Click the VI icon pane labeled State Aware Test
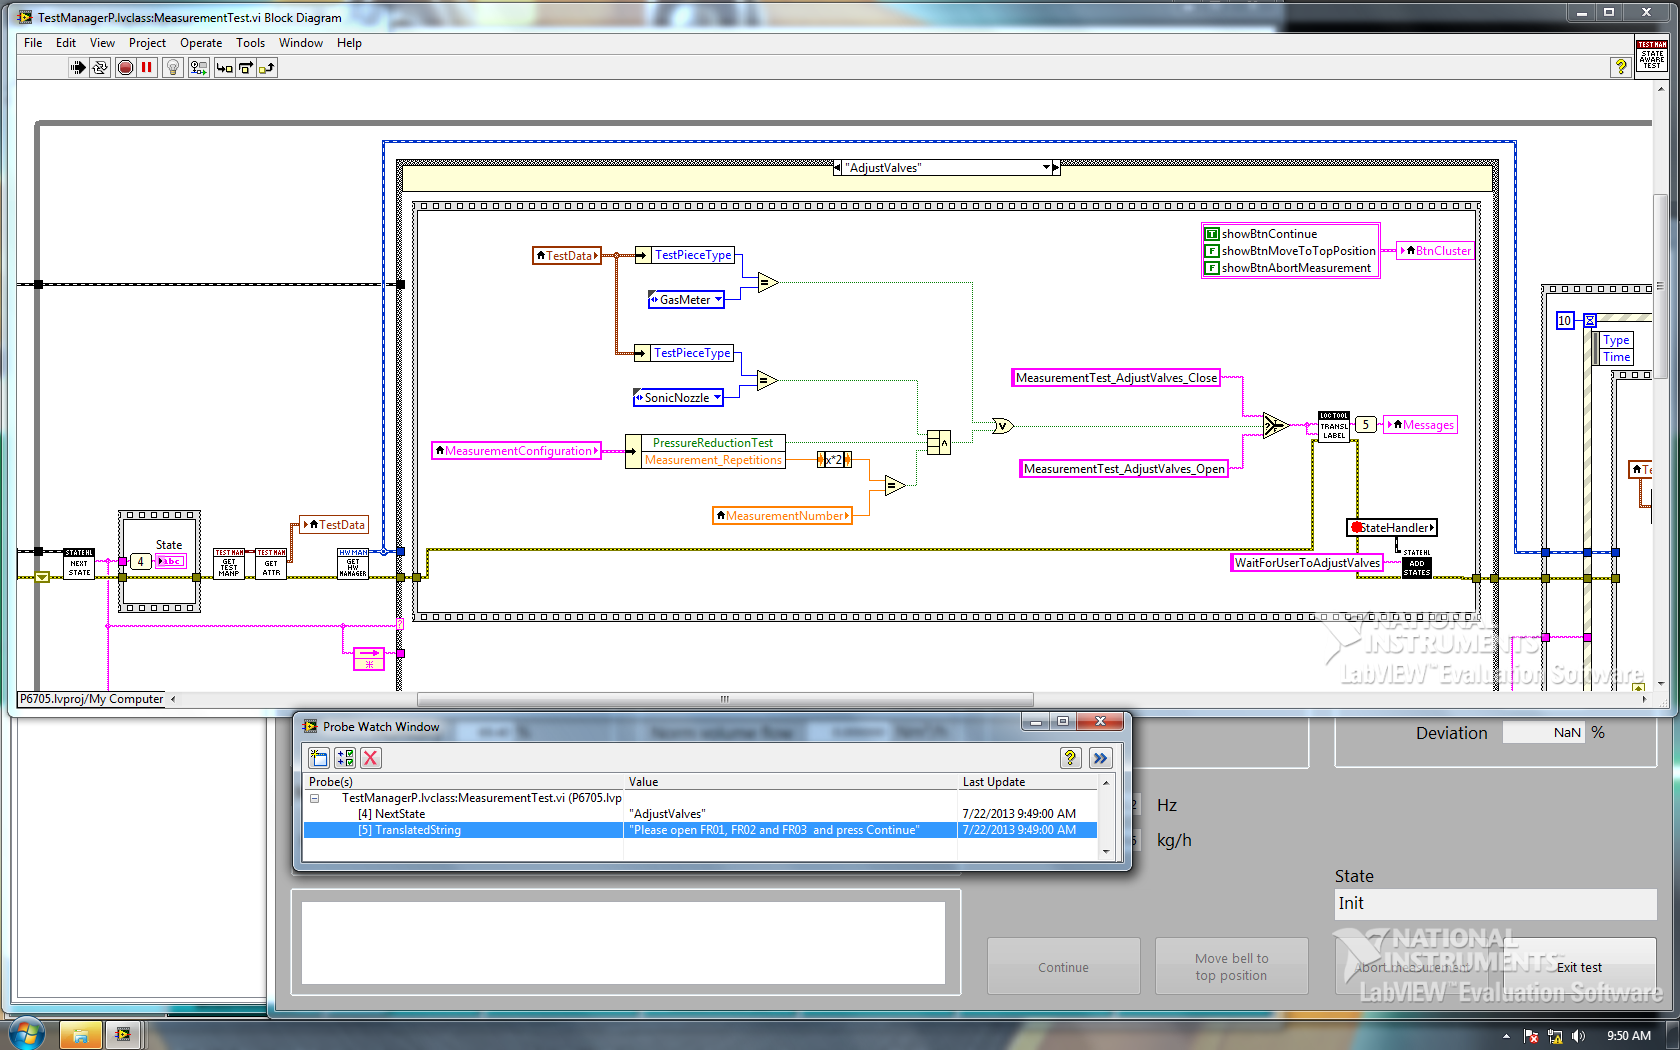Viewport: 1680px width, 1050px height. click(1651, 55)
